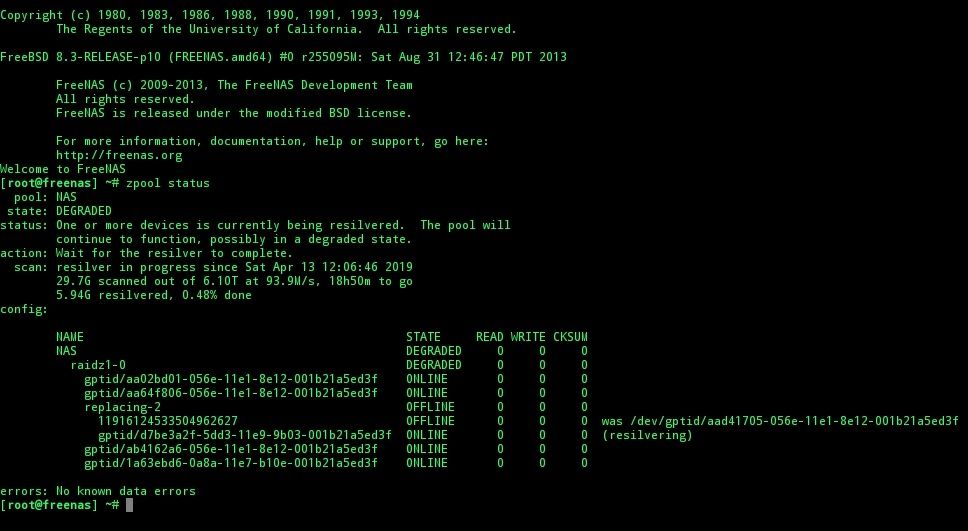Click the STATE column header
968x531 pixels.
[424, 337]
